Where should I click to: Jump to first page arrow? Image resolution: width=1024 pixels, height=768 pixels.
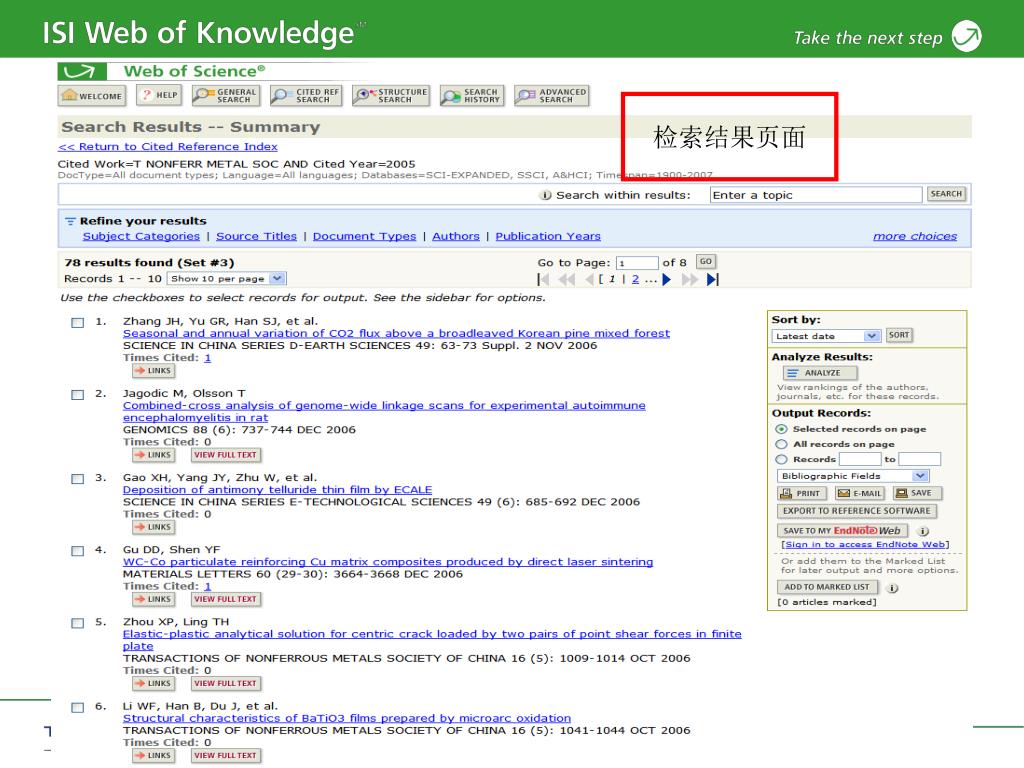tap(543, 280)
